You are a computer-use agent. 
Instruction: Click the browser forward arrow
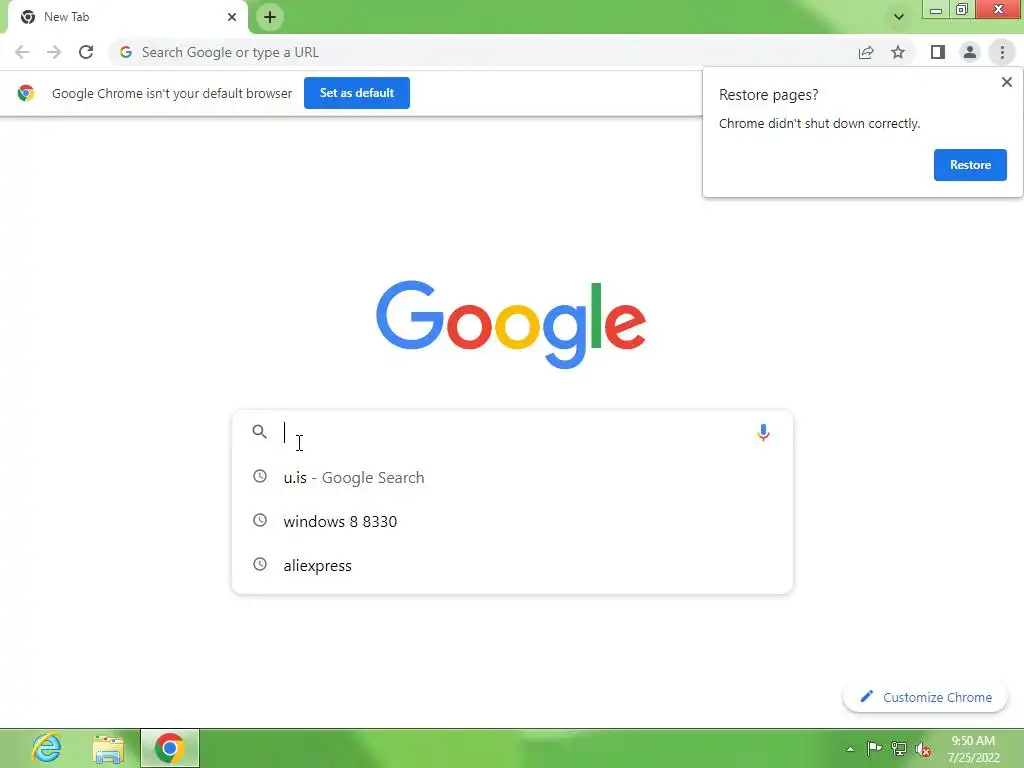click(x=54, y=52)
